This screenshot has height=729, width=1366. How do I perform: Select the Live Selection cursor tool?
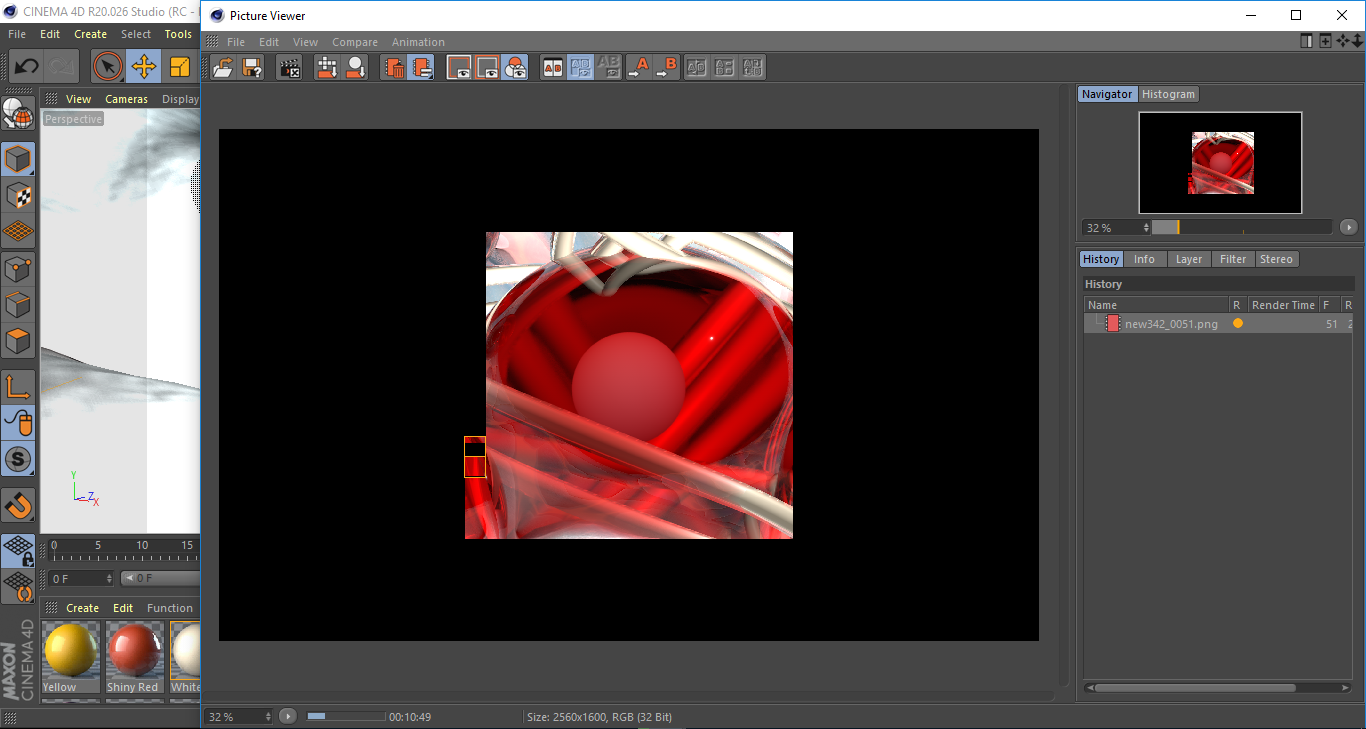click(x=108, y=67)
